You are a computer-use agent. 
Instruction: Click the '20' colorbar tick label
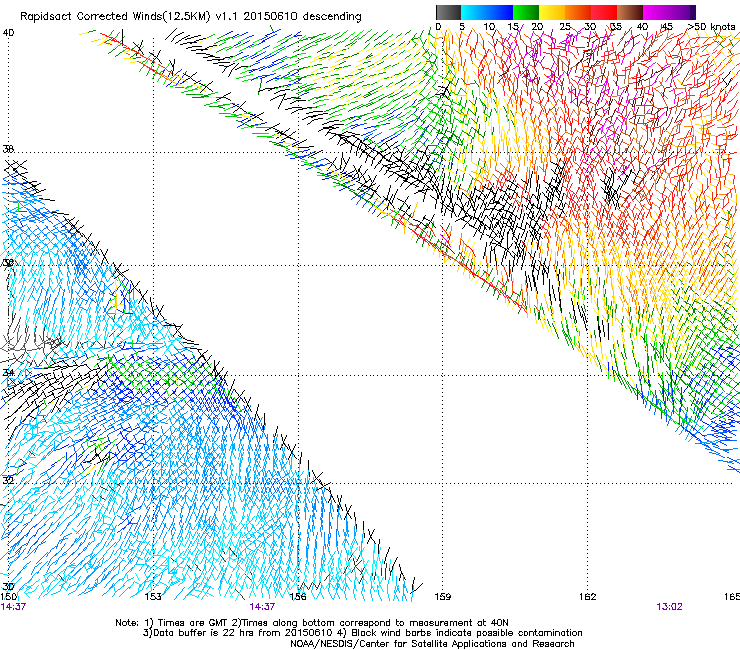pos(537,27)
